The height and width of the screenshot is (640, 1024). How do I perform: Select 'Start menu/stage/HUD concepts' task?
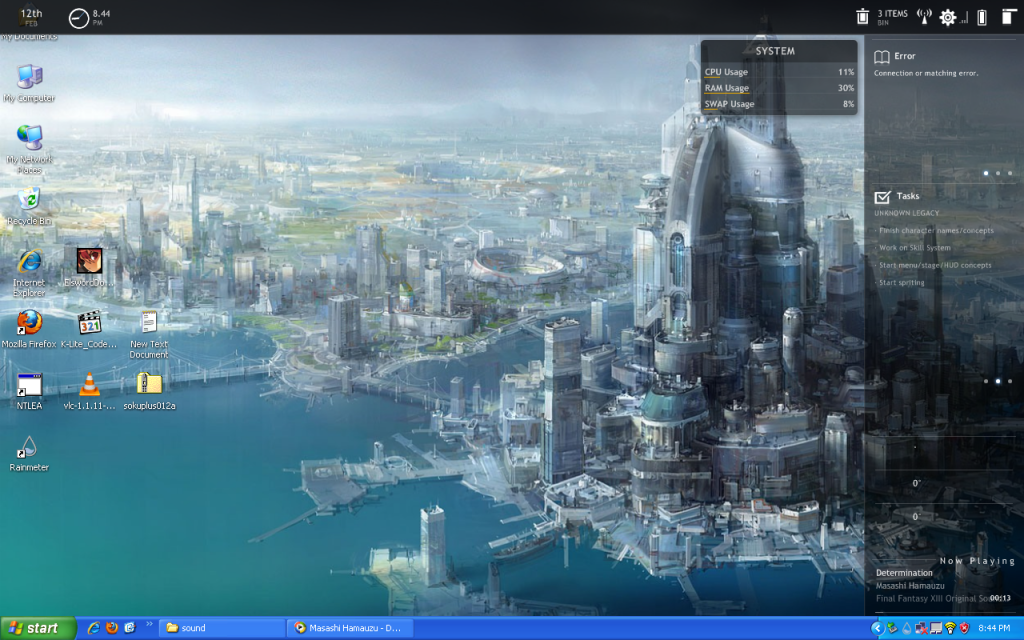pyautogui.click(x=935, y=265)
